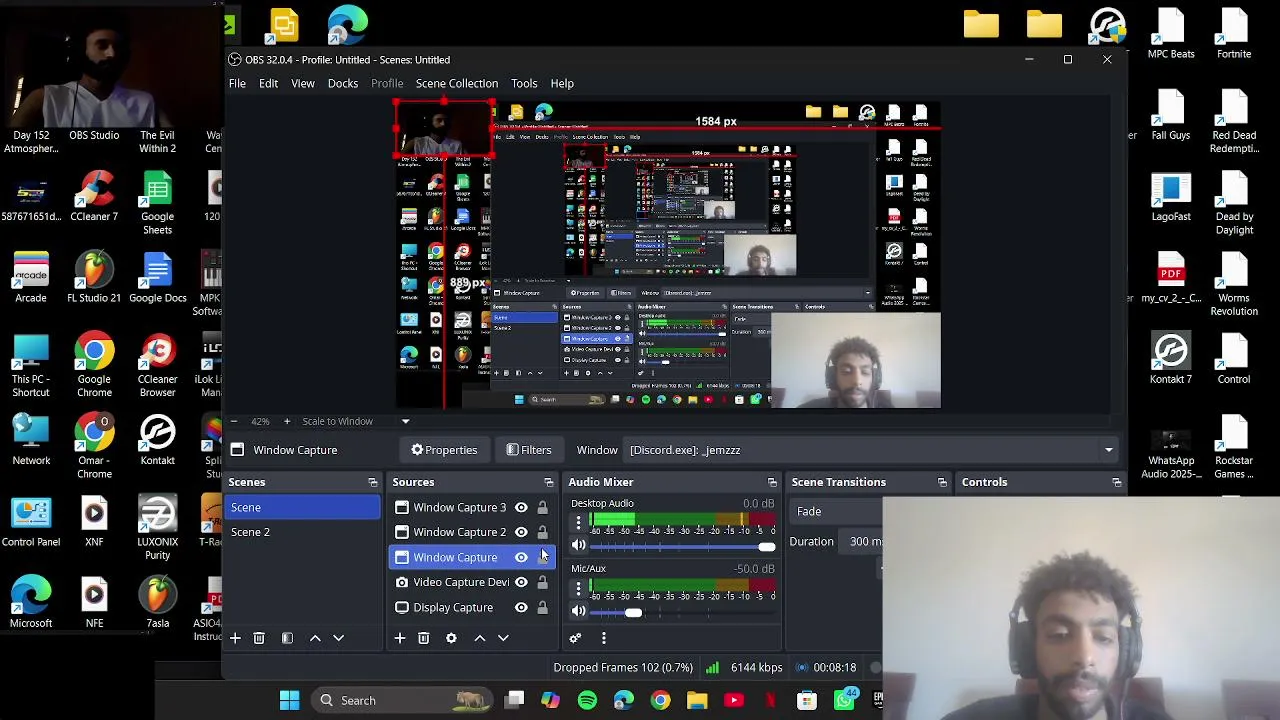Mute Desktop Audio speaker icon
Image resolution: width=1280 pixels, height=720 pixels.
(x=578, y=546)
